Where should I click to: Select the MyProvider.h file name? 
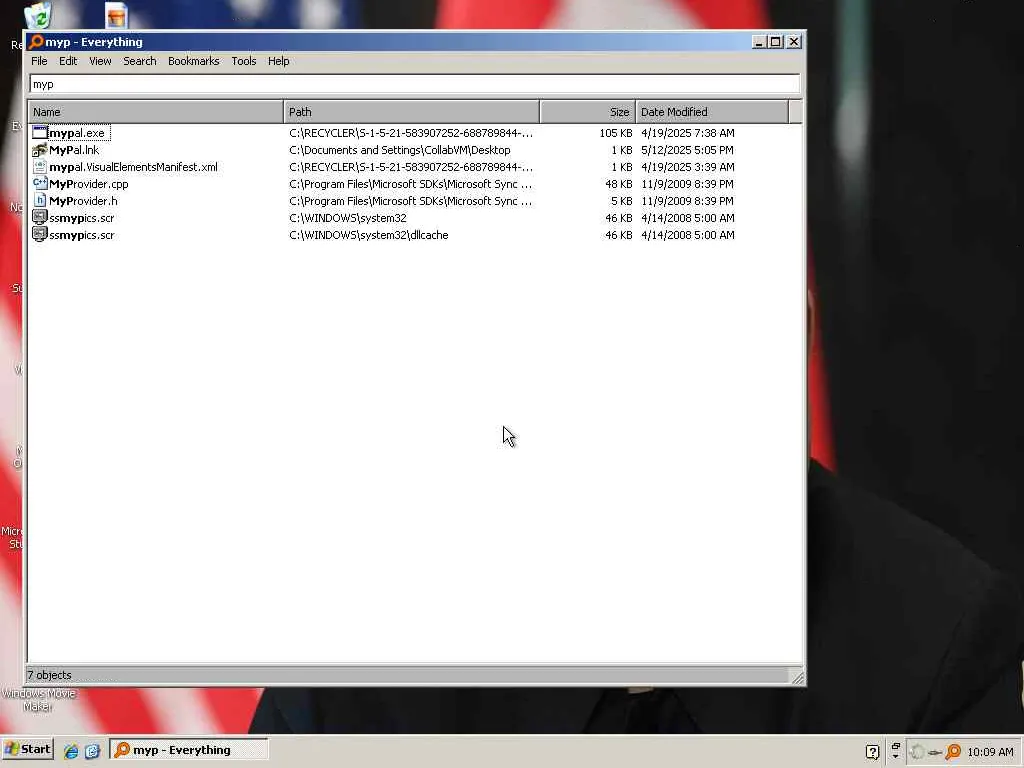[x=83, y=201]
